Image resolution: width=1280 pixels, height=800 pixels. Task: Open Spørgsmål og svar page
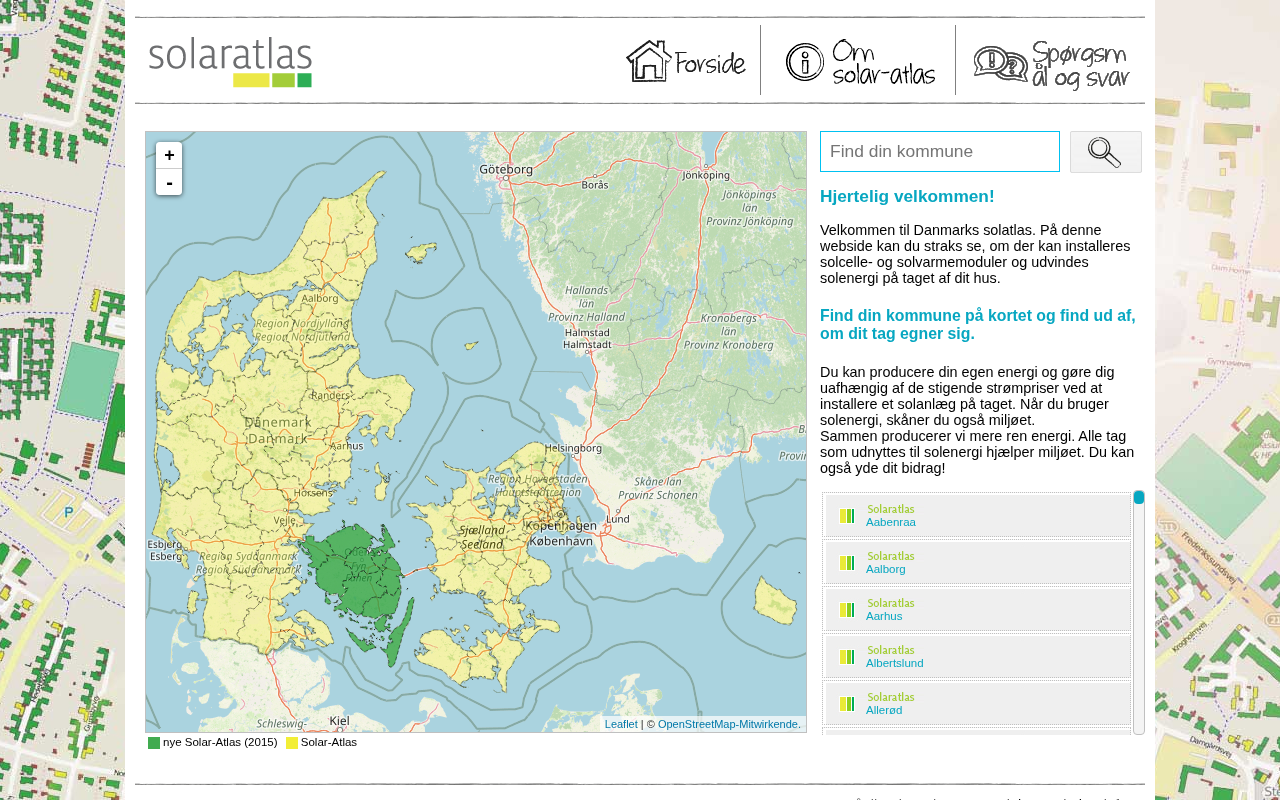click(x=1051, y=64)
